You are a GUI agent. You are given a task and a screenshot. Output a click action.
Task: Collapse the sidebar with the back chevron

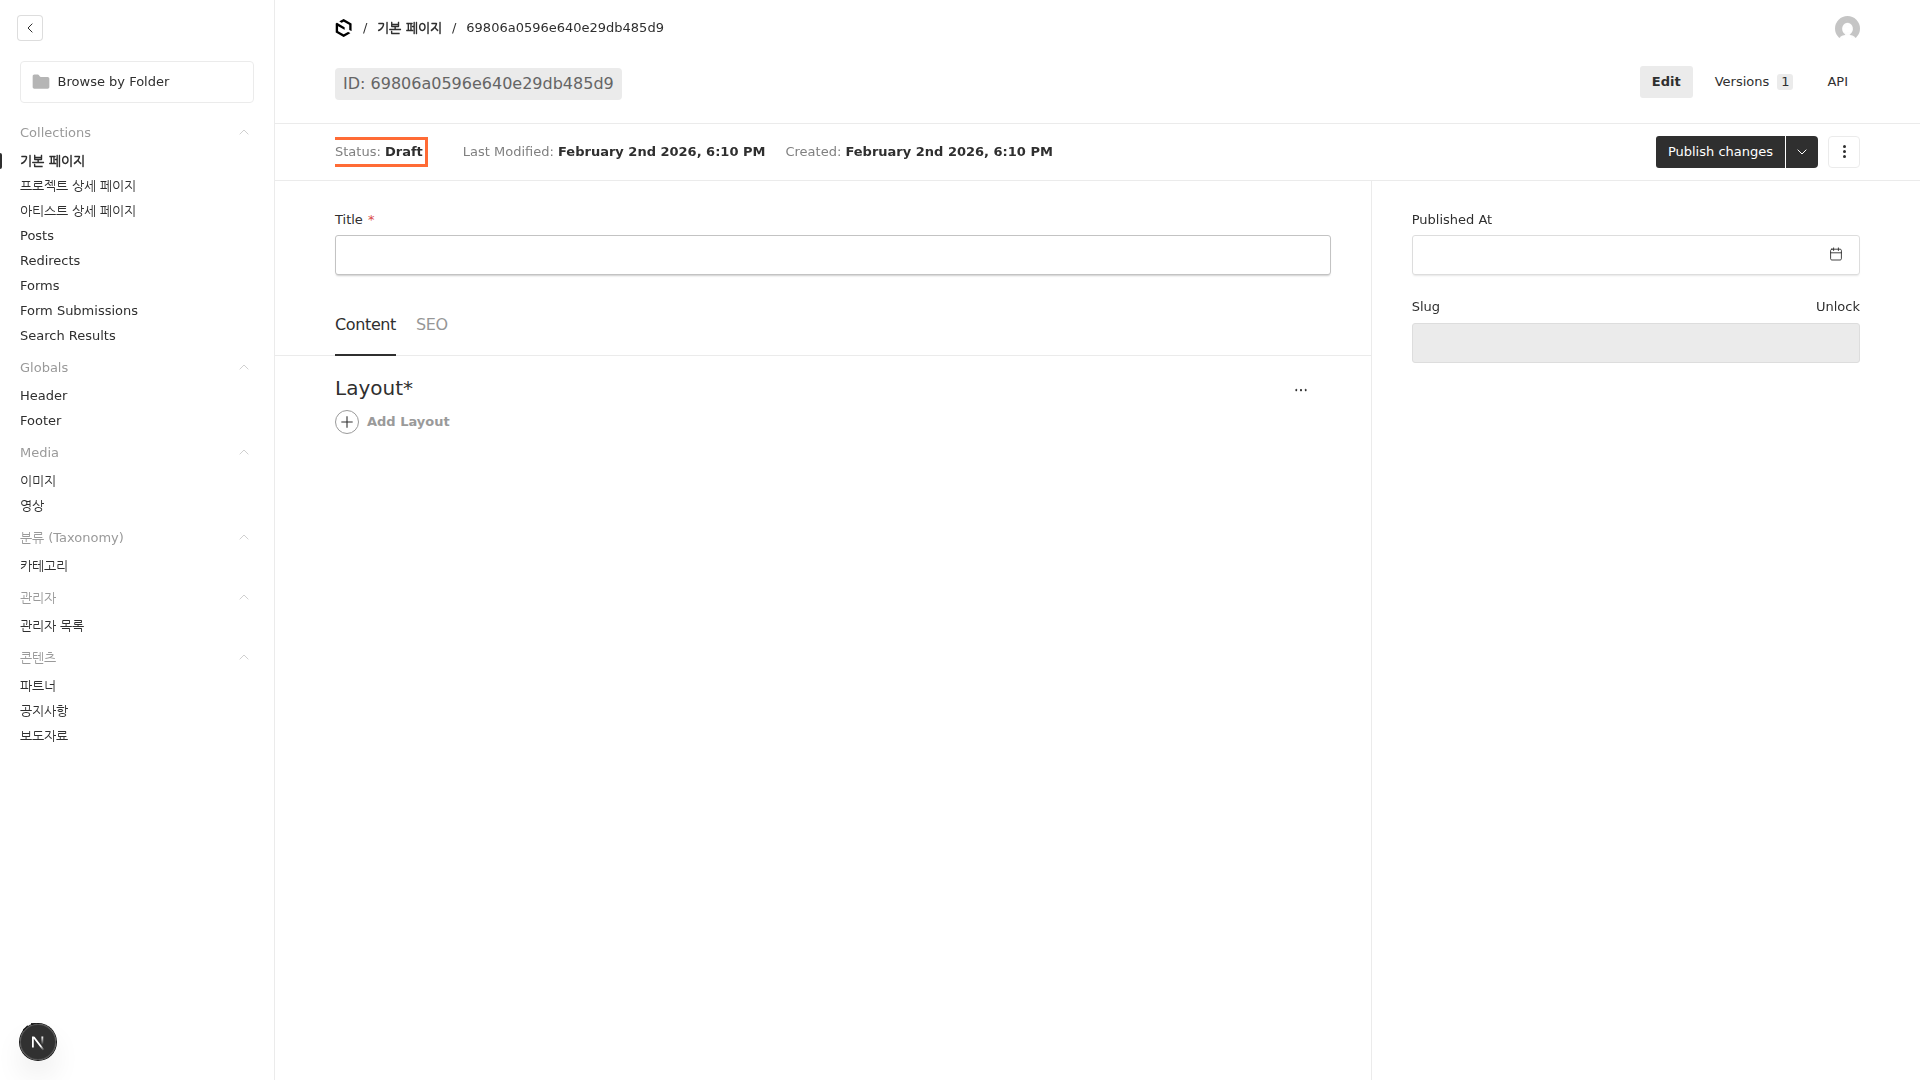pos(30,28)
